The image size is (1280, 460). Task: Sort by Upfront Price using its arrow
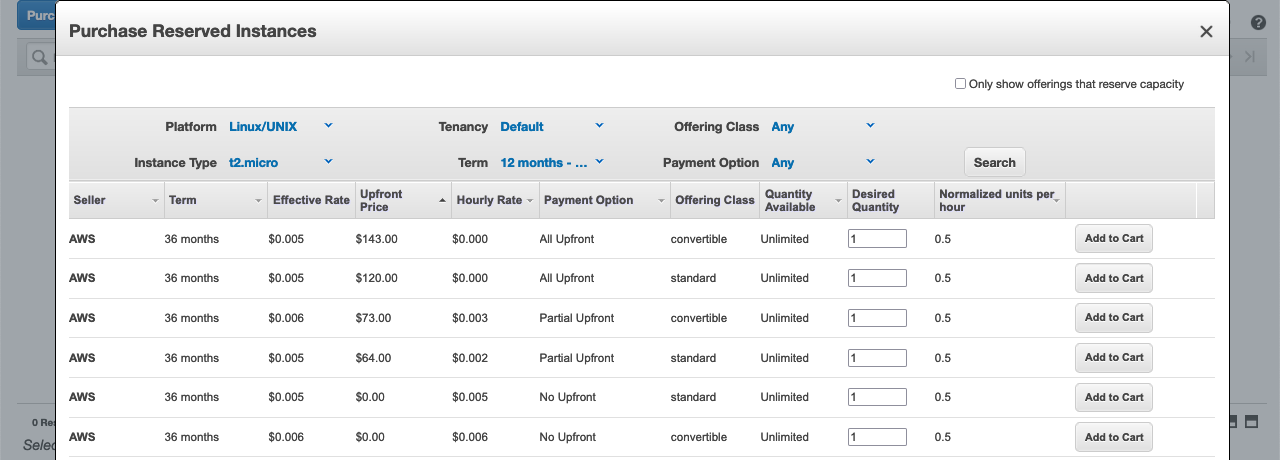pyautogui.click(x=442, y=200)
